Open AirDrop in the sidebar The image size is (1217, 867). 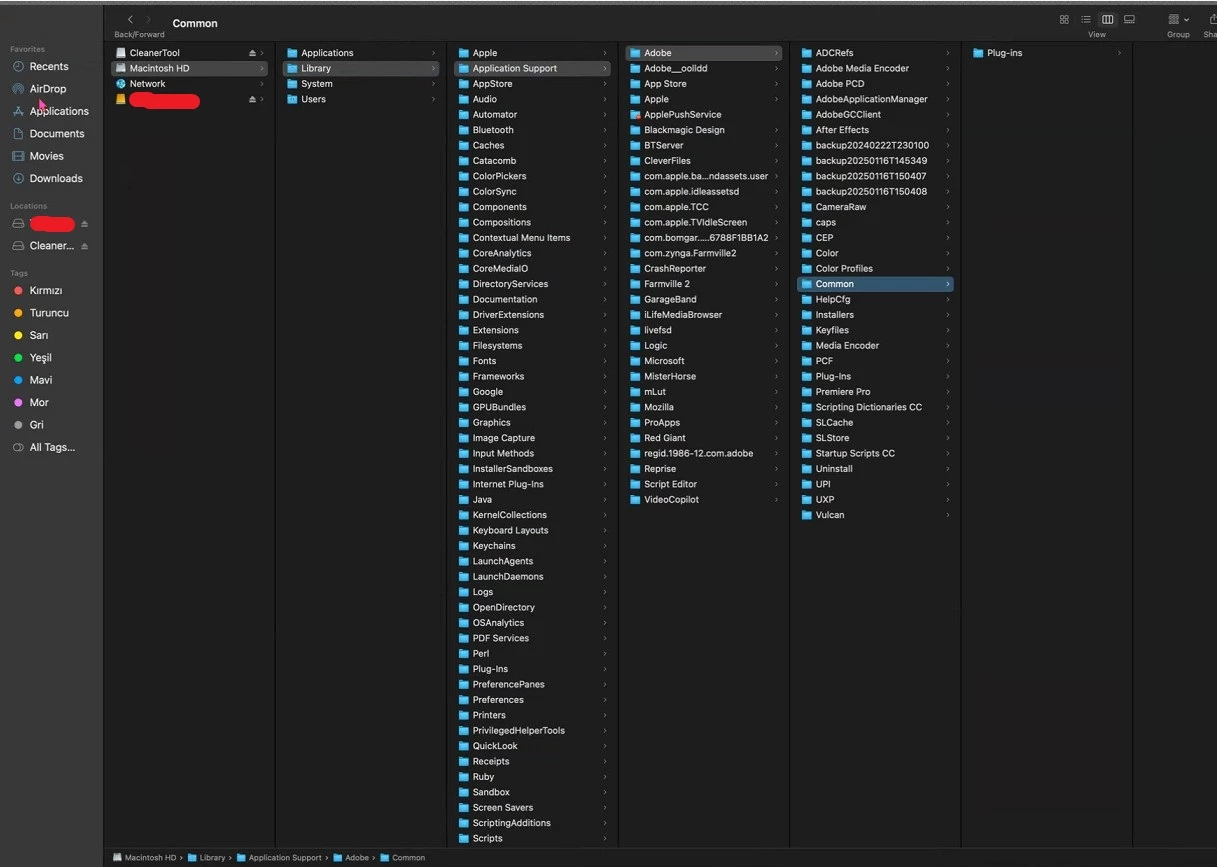[x=48, y=89]
